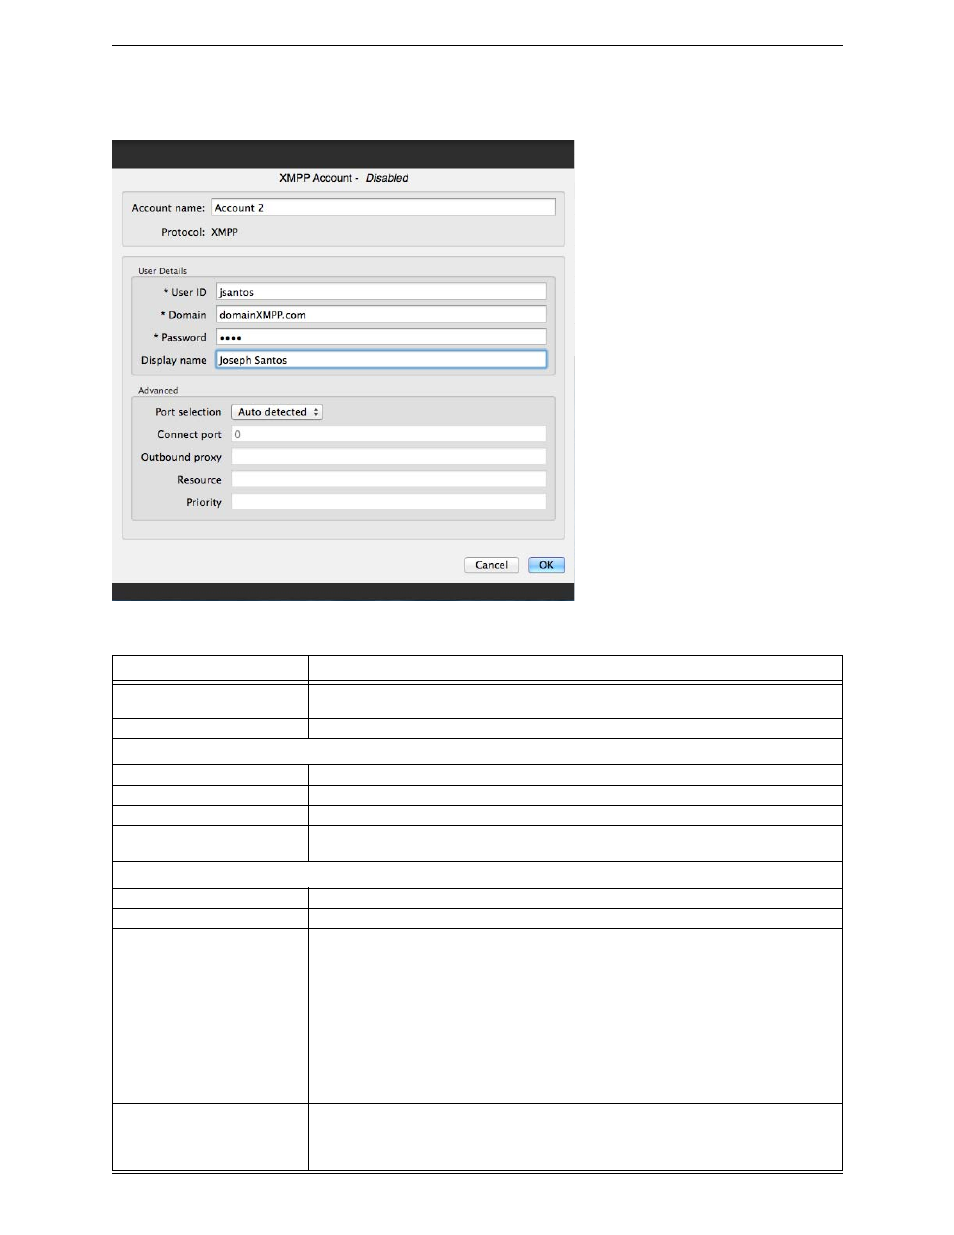Click the Port selection label
Viewport: 954px width, 1235px height.
tap(188, 412)
